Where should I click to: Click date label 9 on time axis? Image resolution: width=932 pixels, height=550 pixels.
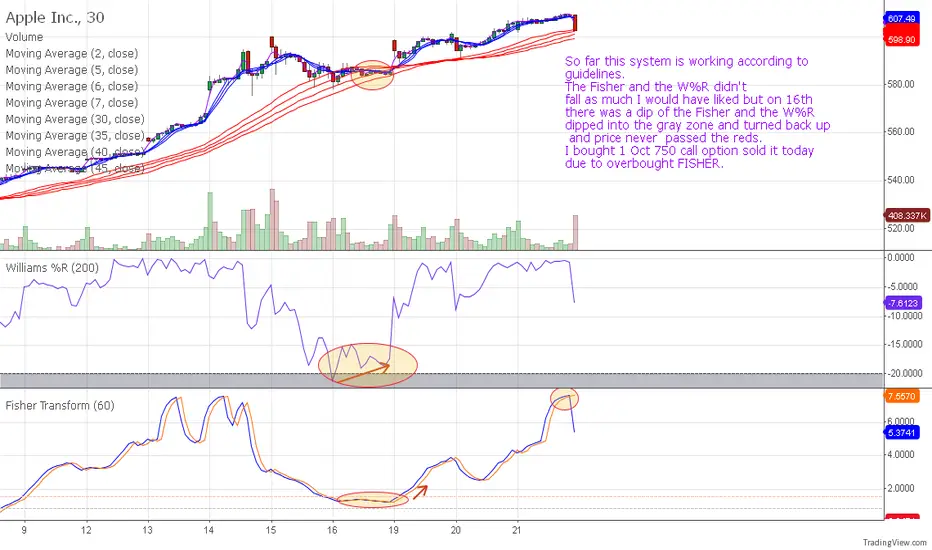[24, 530]
